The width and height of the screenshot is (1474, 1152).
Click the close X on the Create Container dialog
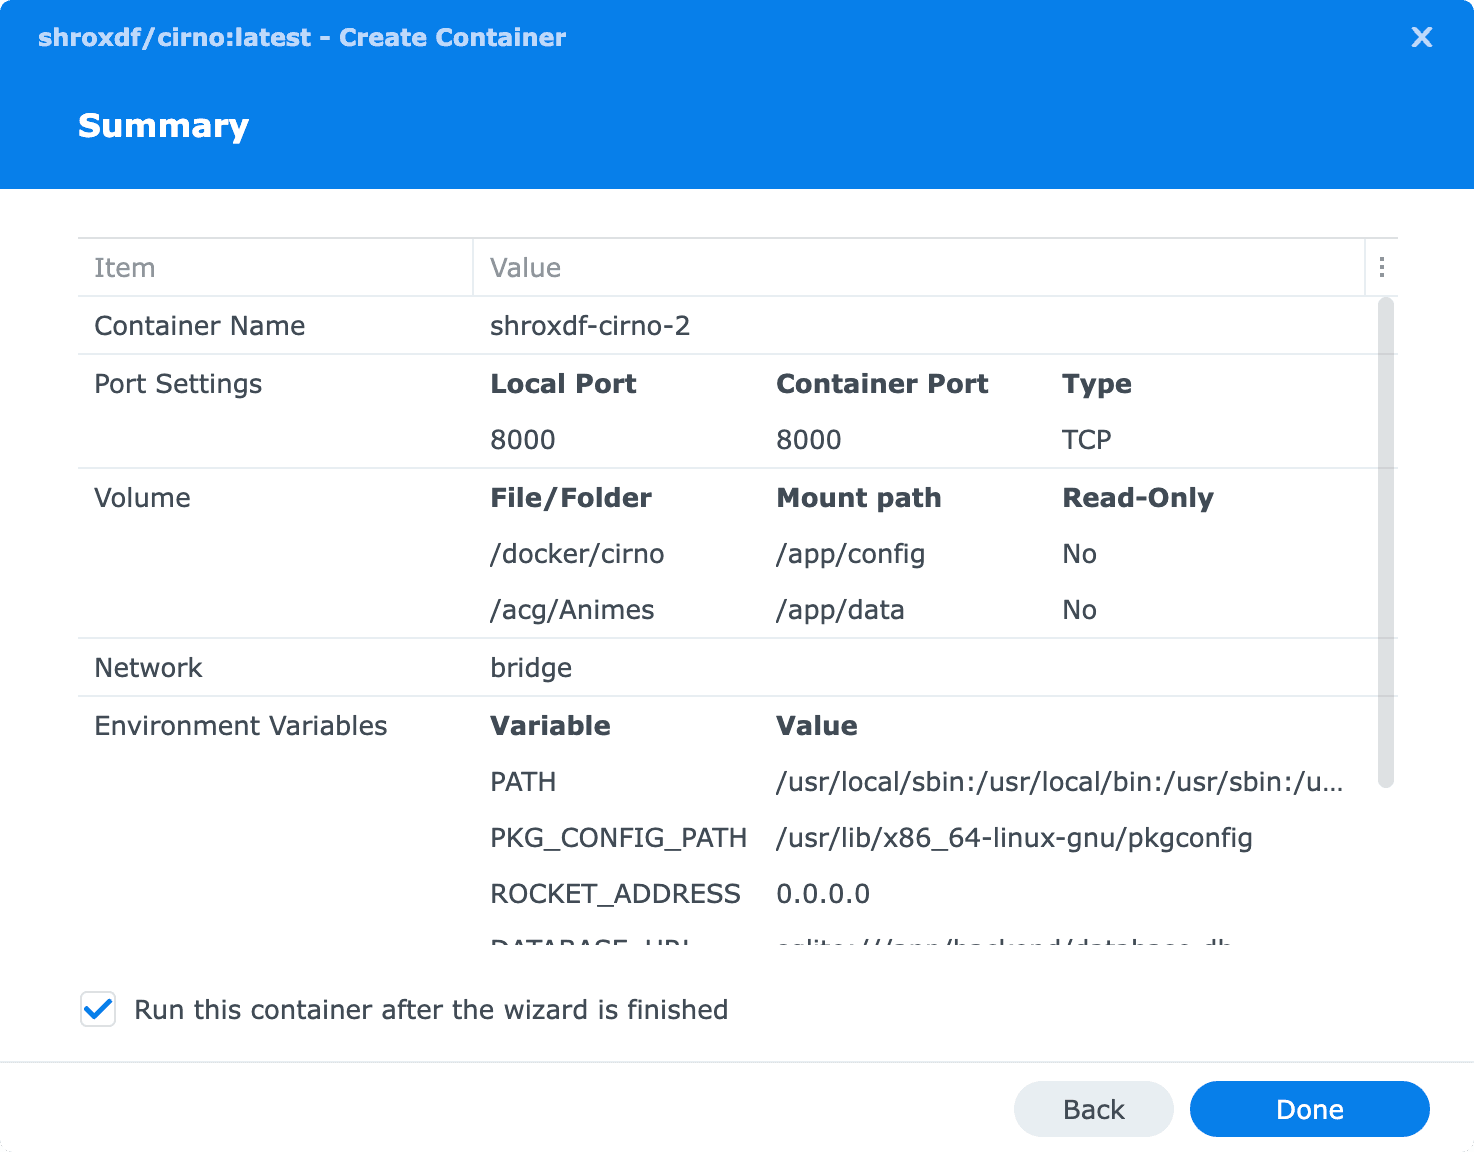(x=1421, y=37)
